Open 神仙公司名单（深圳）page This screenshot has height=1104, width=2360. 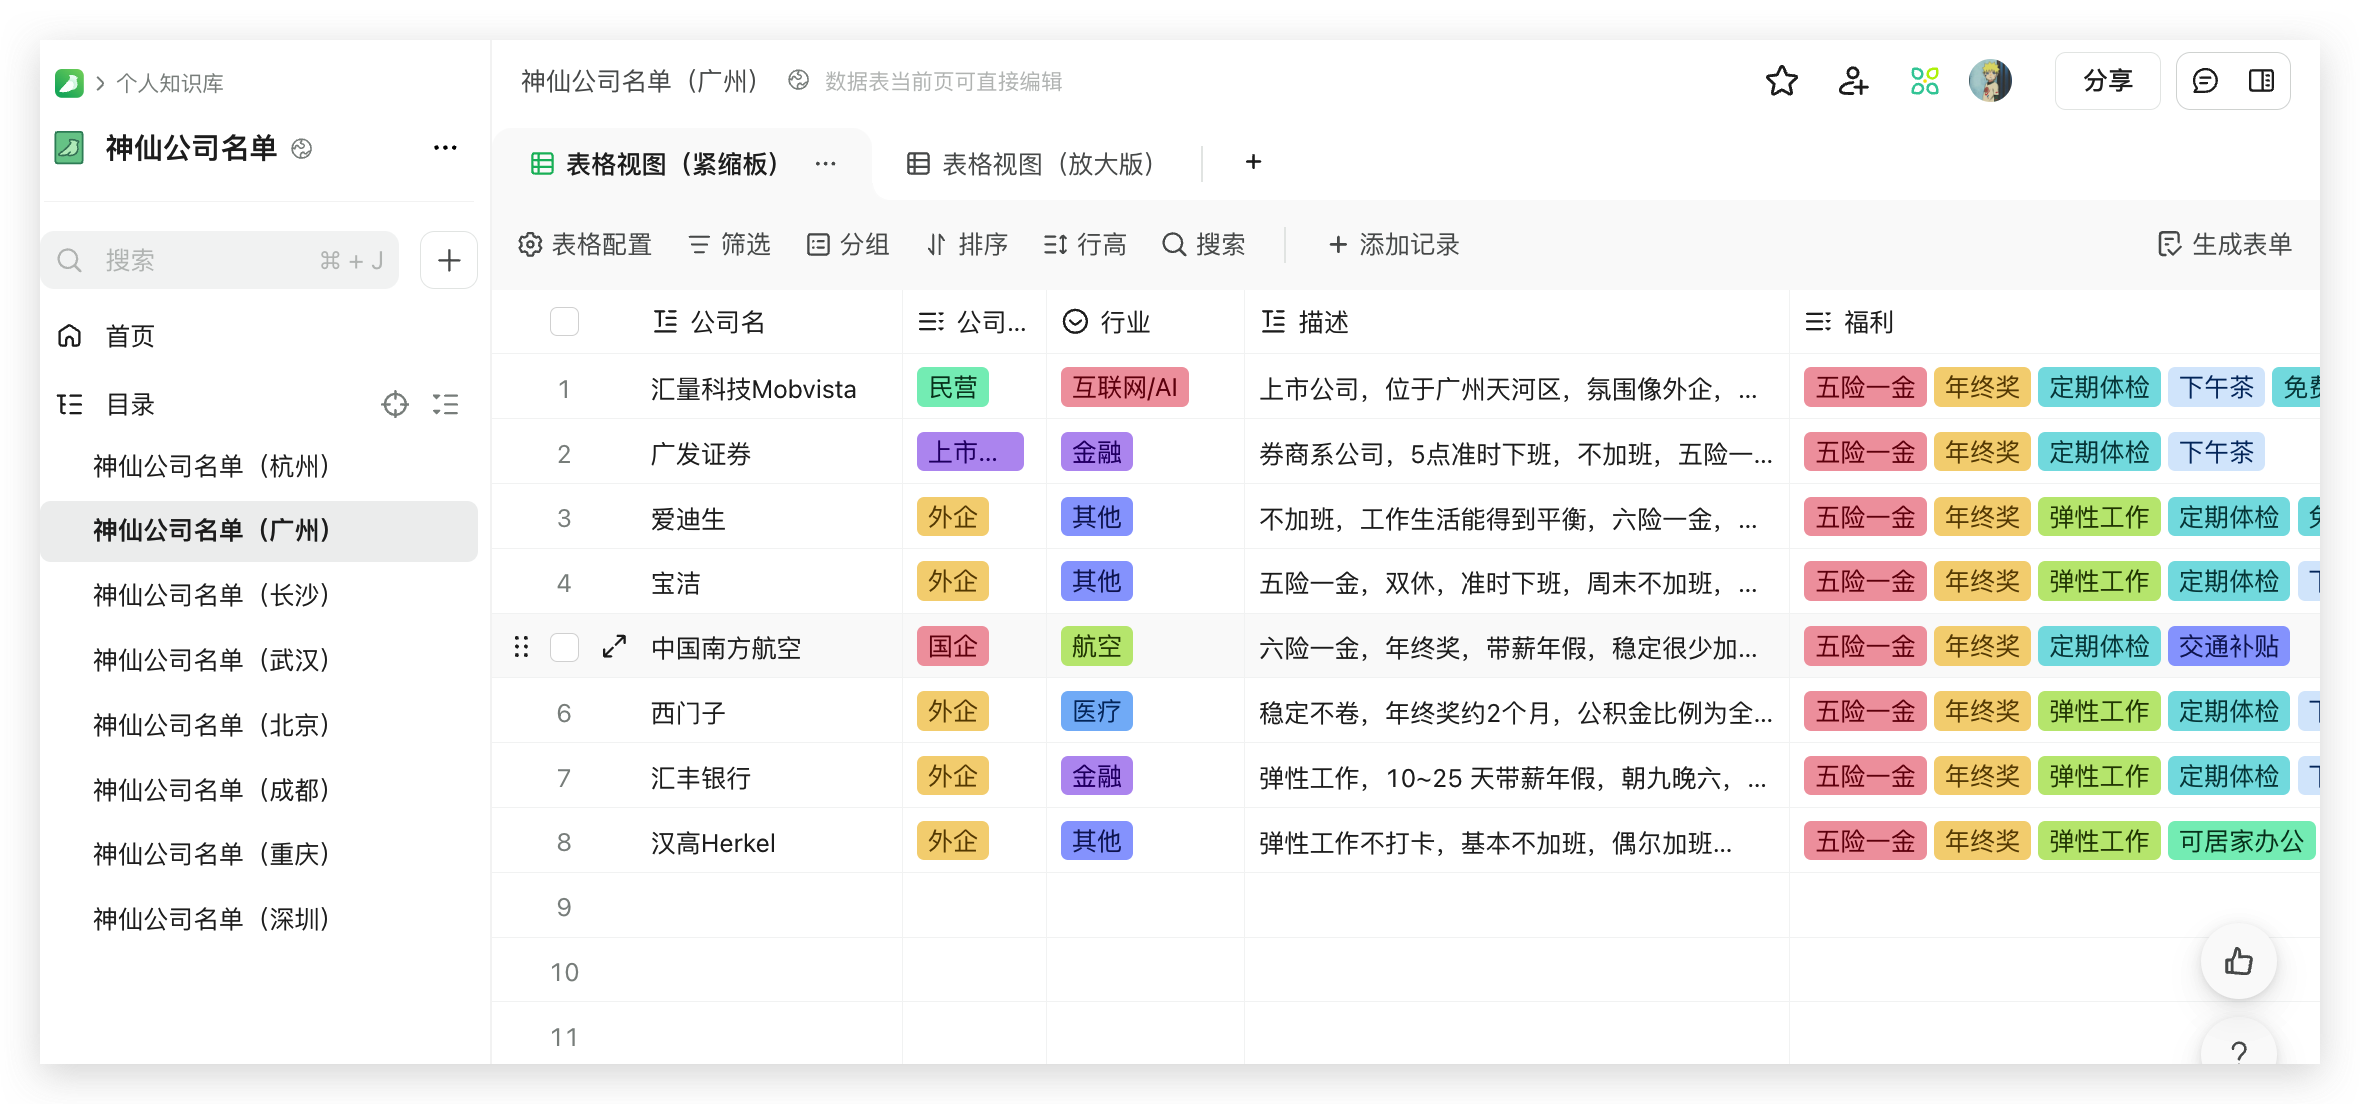pos(212,919)
